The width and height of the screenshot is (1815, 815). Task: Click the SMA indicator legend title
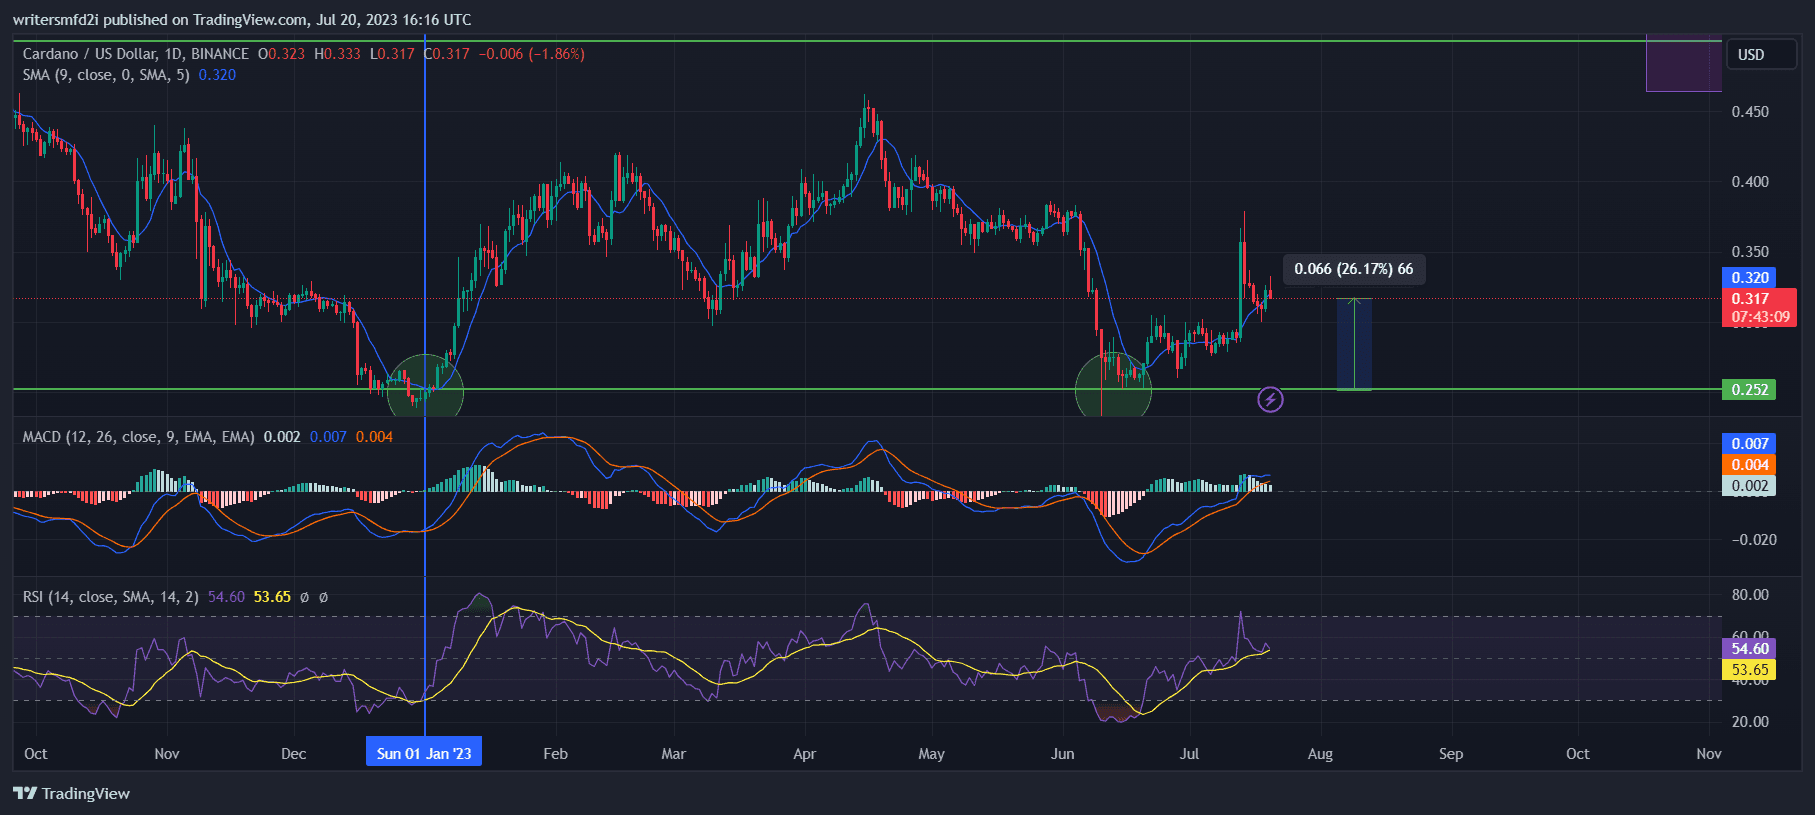(105, 75)
